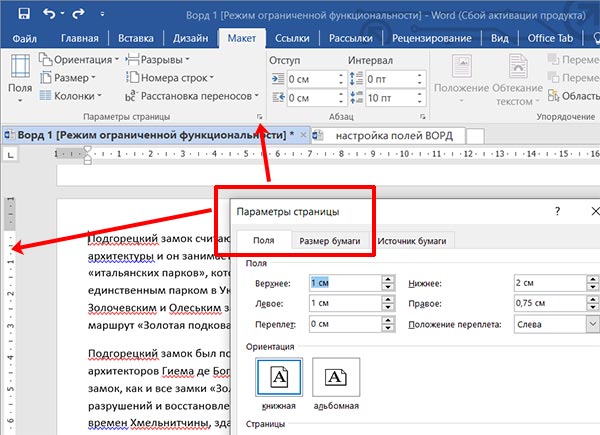Undo the last action
The width and height of the screenshot is (600, 435).
click(49, 14)
